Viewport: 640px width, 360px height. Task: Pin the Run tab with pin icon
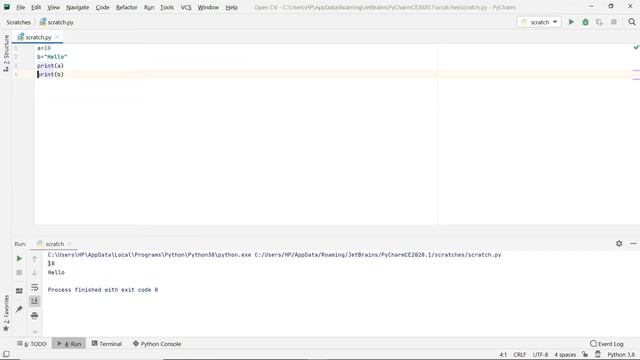19,309
